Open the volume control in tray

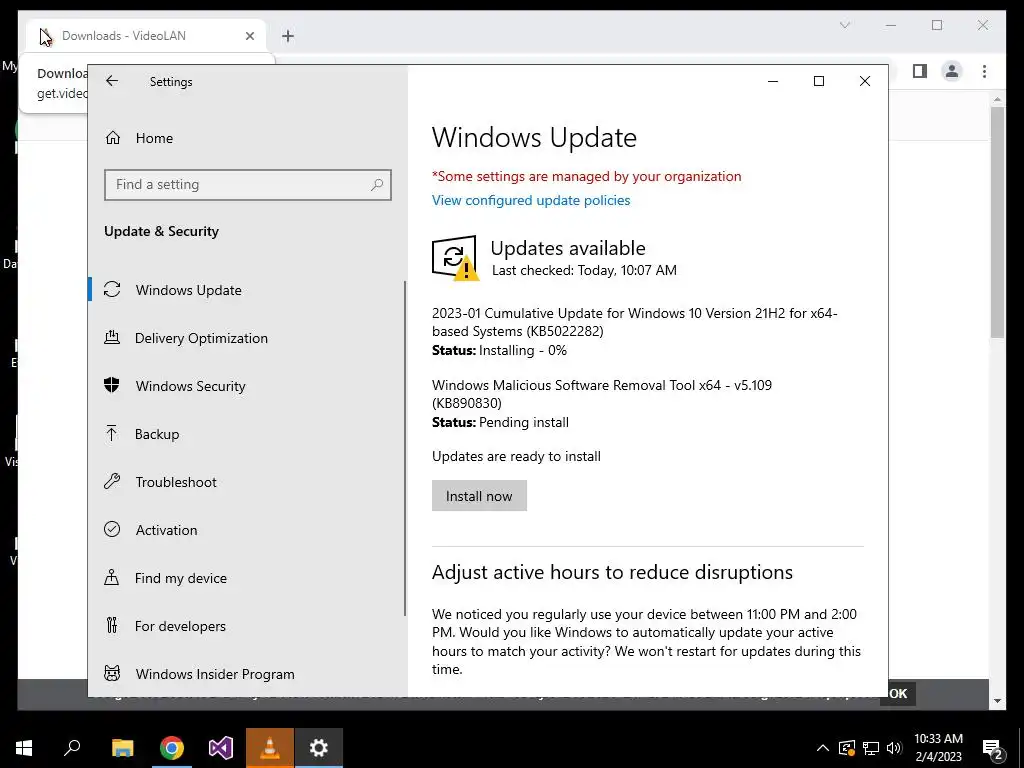coord(894,748)
